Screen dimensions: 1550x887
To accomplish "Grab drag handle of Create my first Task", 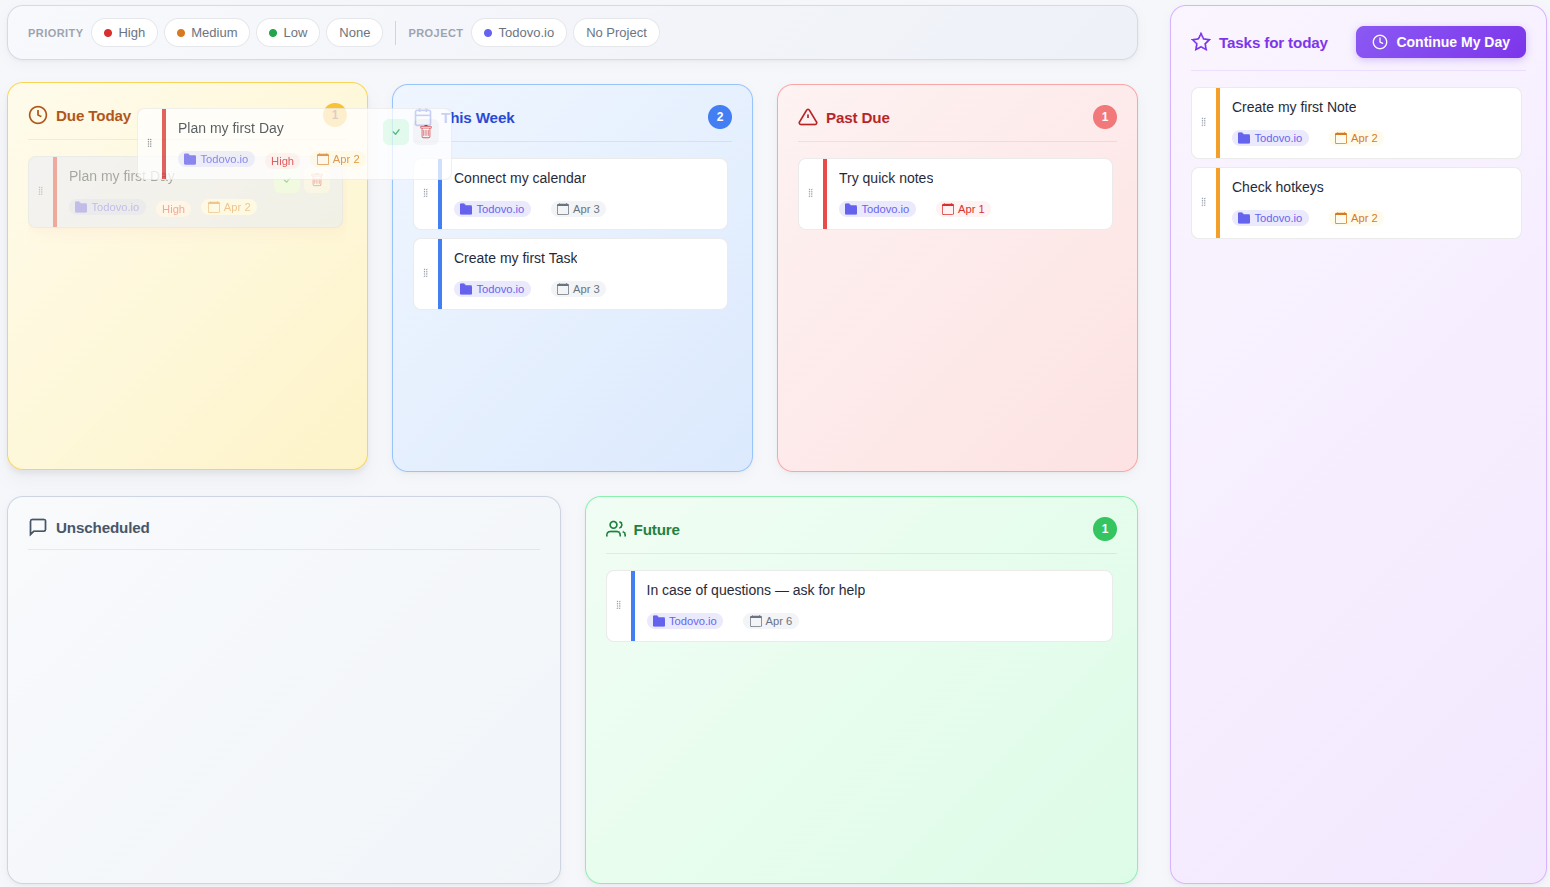I will point(426,273).
